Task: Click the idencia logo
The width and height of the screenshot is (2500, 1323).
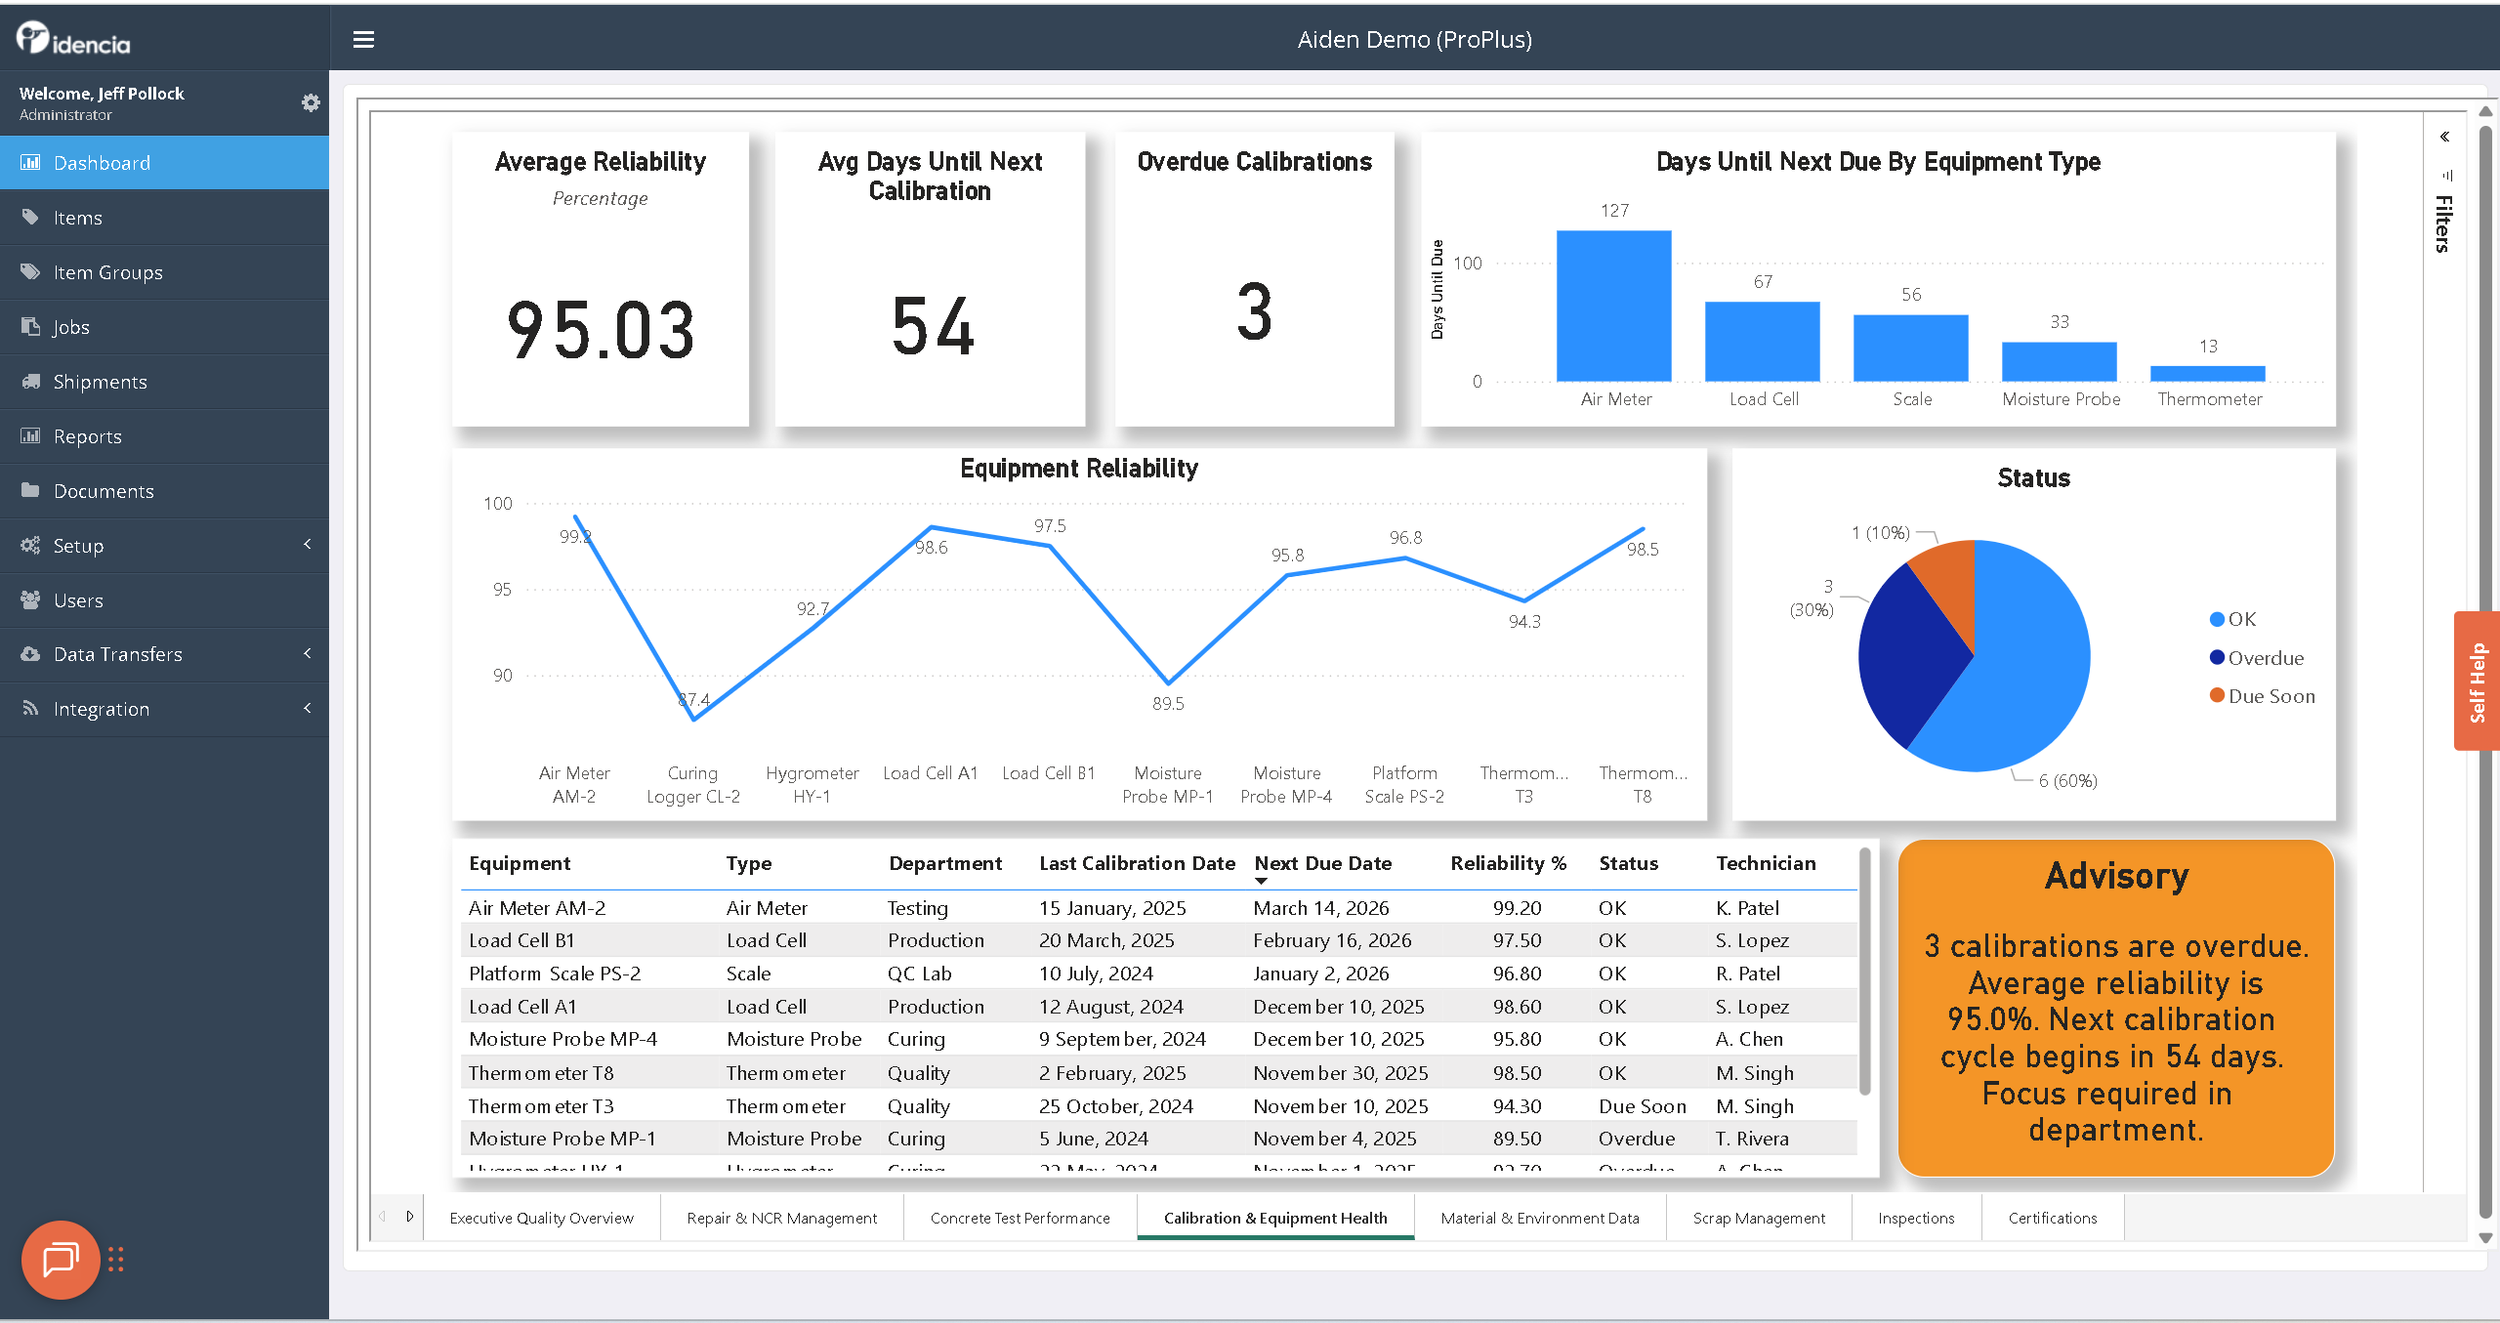Action: click(x=73, y=39)
